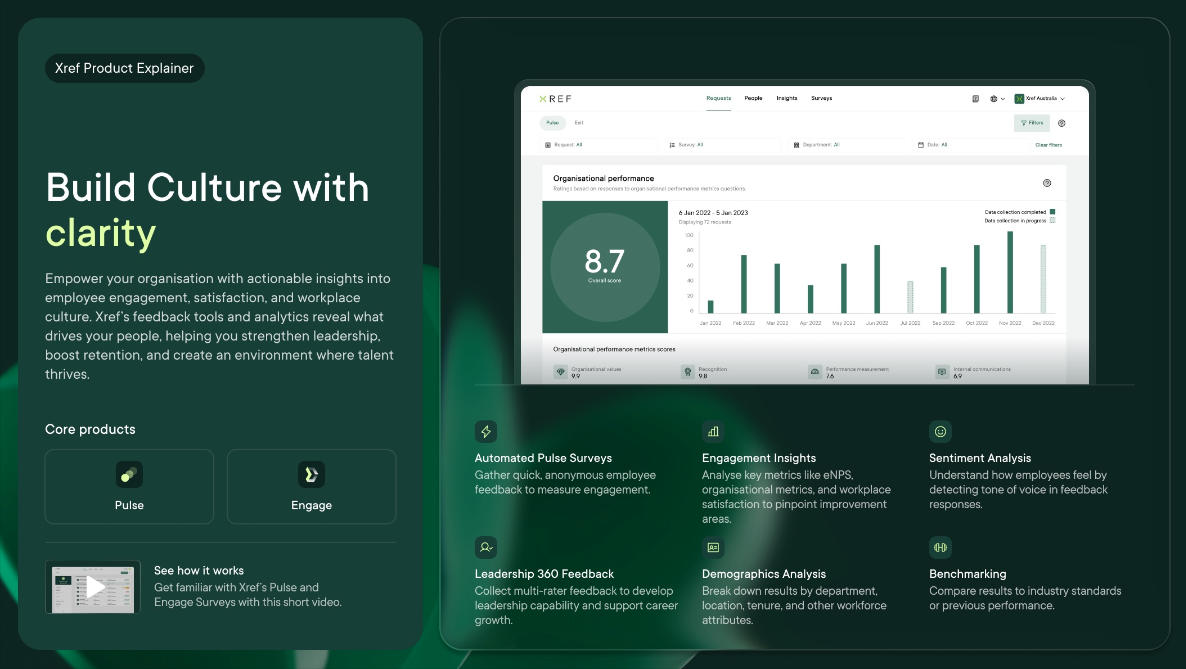The width and height of the screenshot is (1186, 669).
Task: Open the Pulse core product card
Action: coord(129,487)
